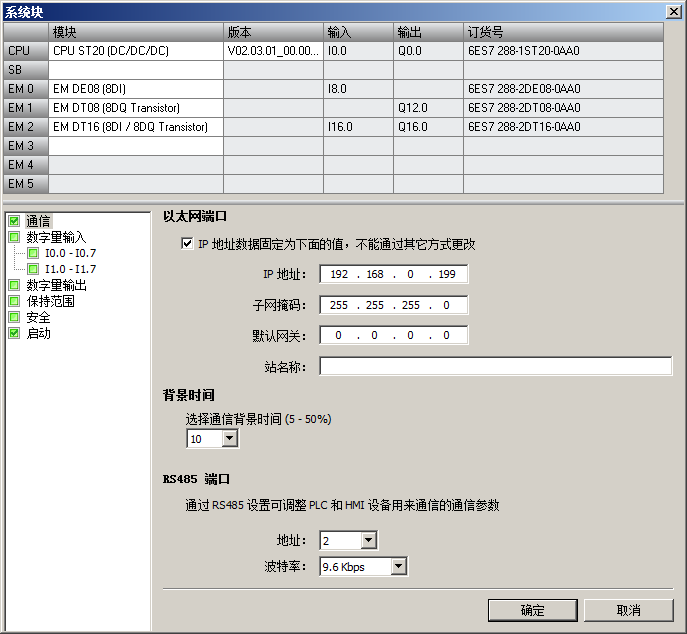
Task: Click the 取消 button
Action: 628,610
